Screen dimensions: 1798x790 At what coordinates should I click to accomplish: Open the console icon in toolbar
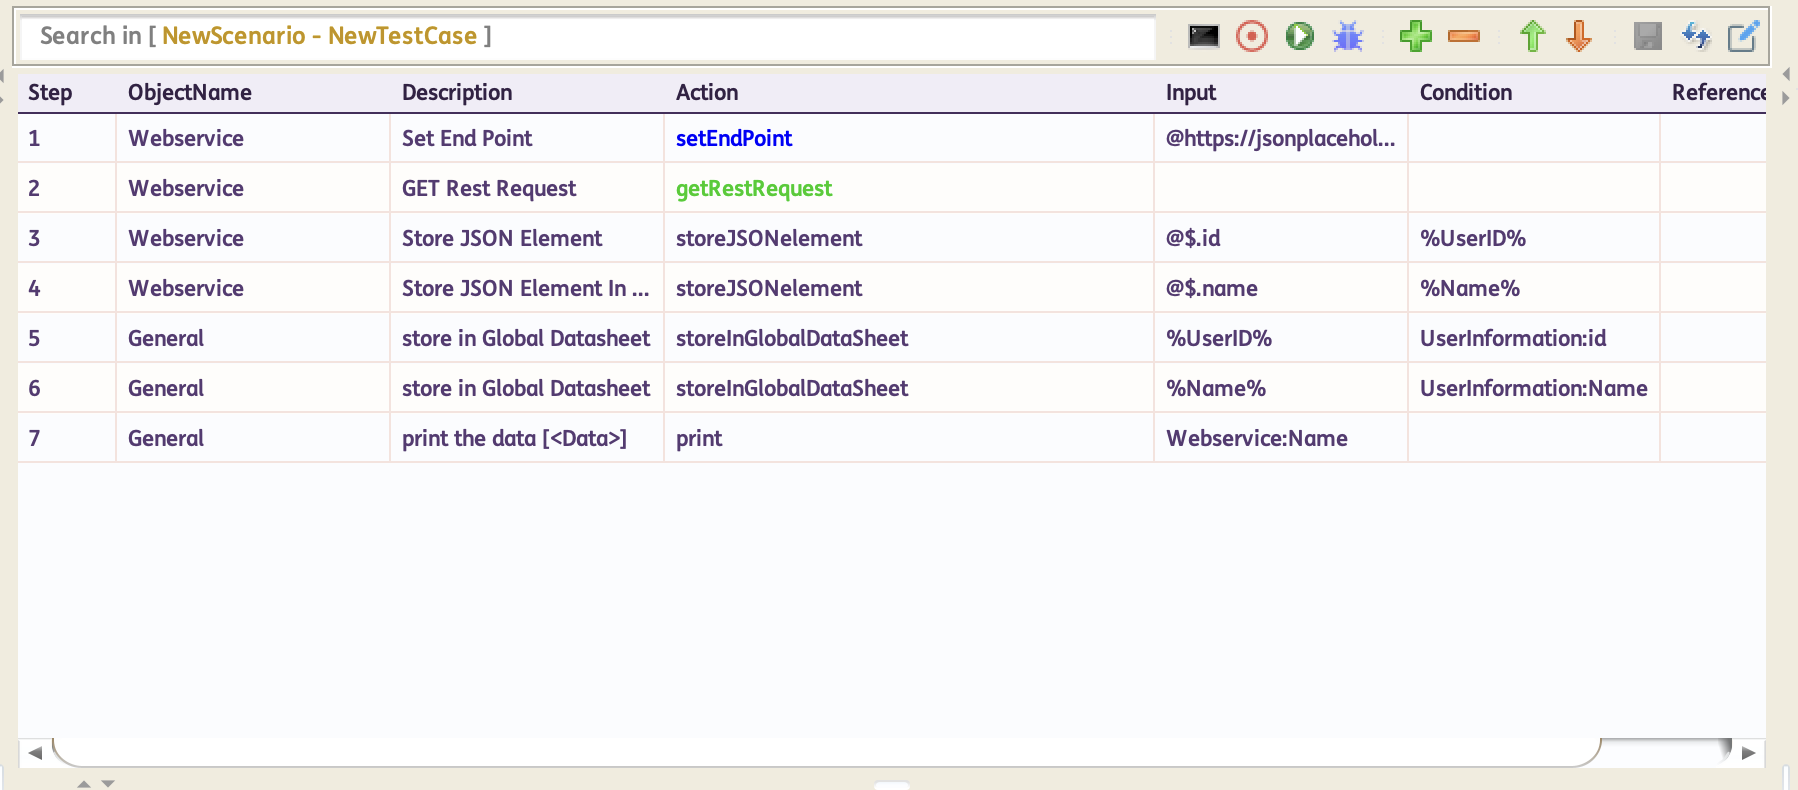coord(1203,37)
